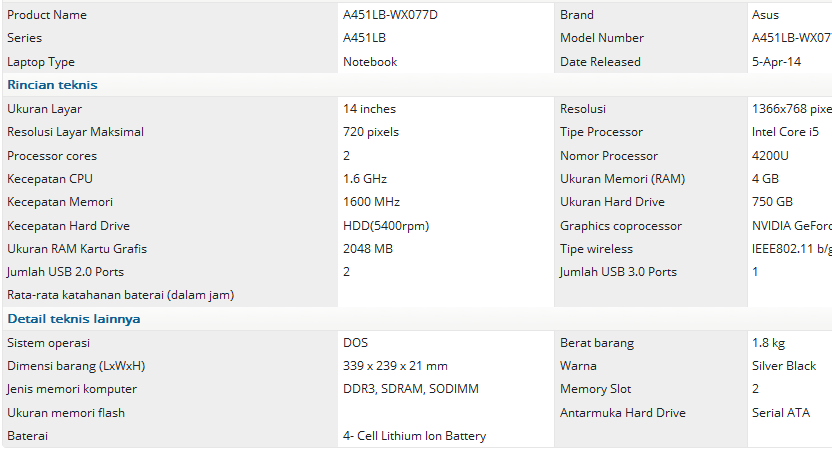Select the Sistem operasi value DOS
This screenshot has width=832, height=452.
pyautogui.click(x=356, y=343)
